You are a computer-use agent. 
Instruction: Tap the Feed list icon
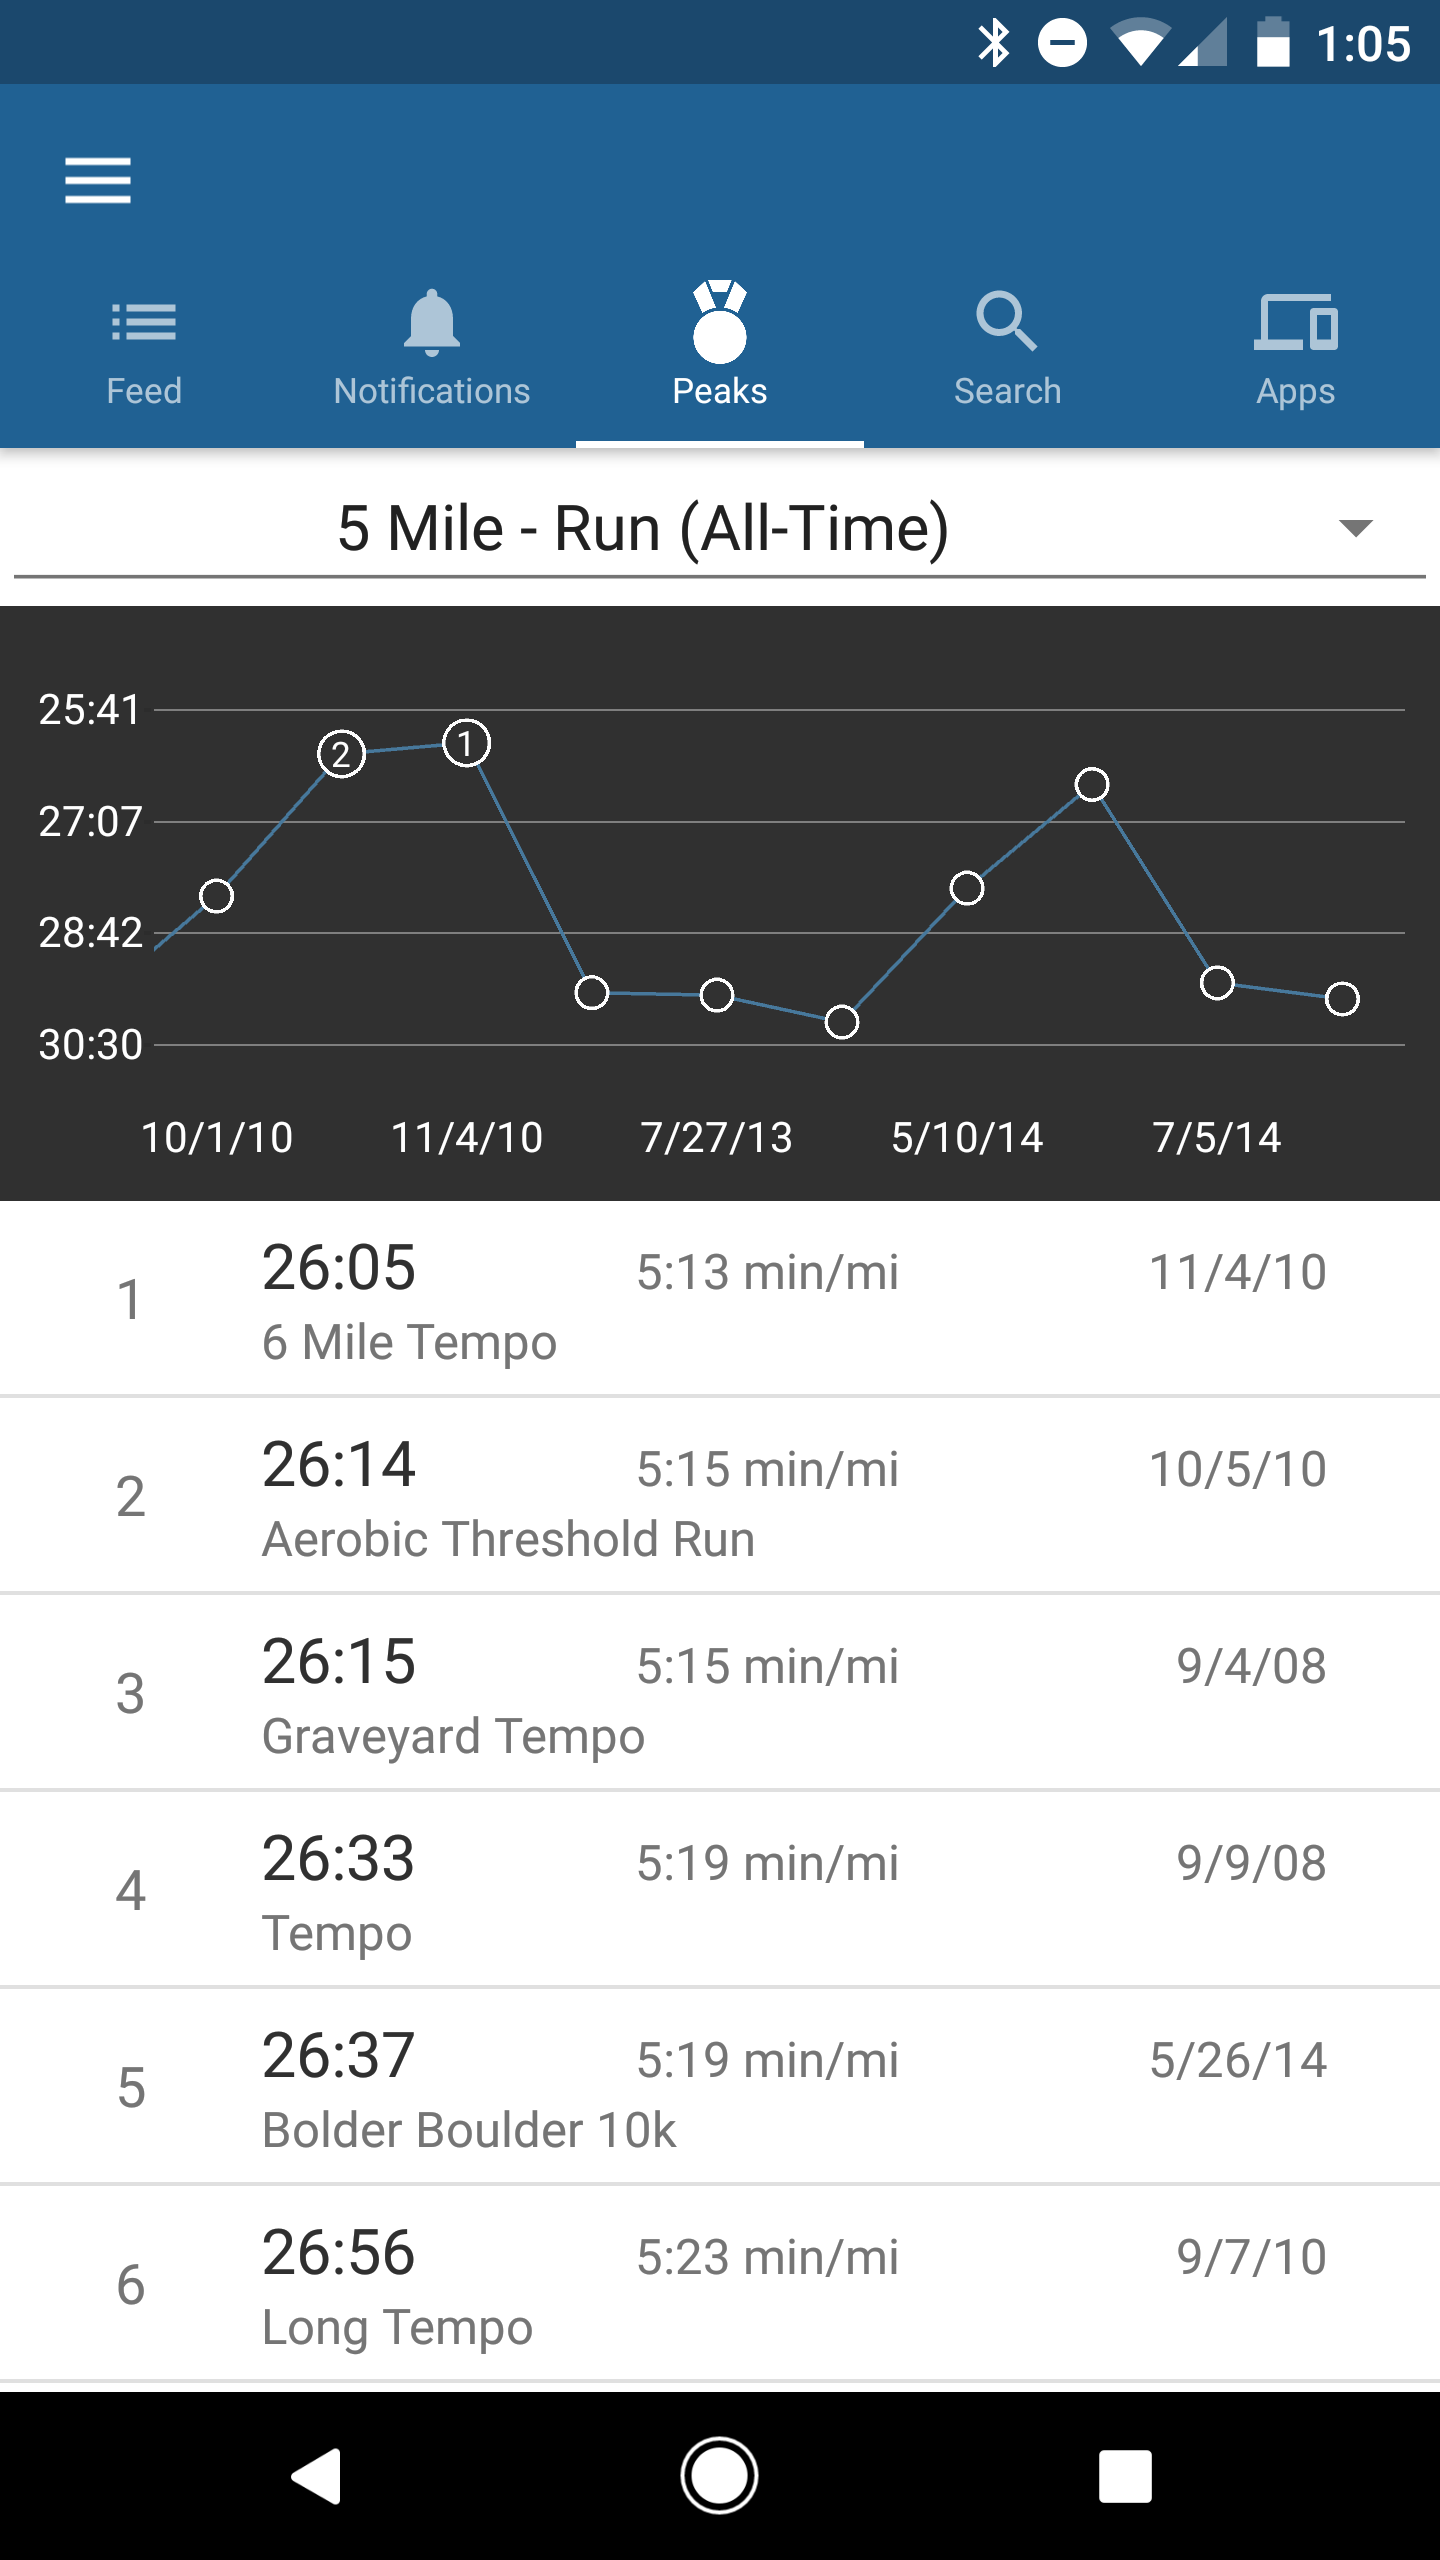144,322
